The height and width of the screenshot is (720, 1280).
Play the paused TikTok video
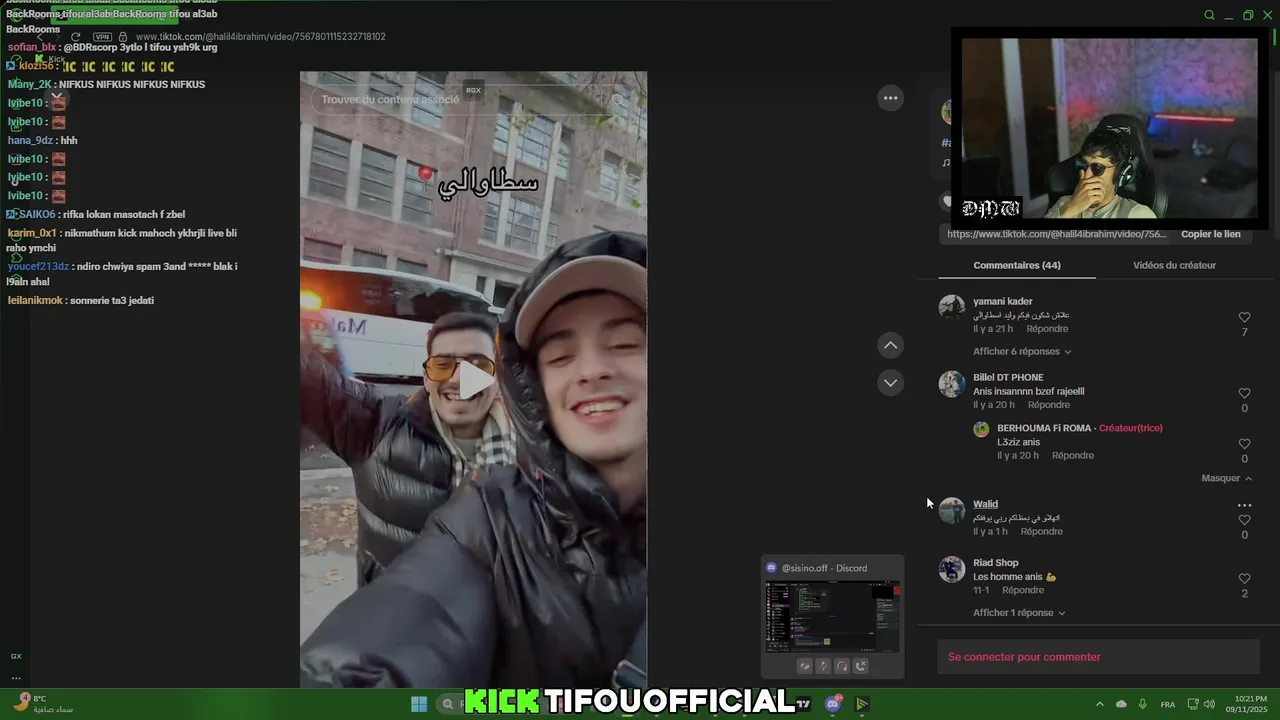[x=475, y=380]
